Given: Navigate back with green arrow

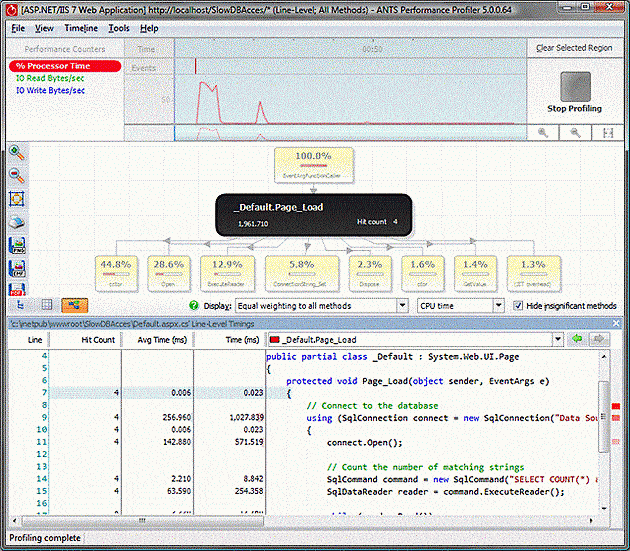Looking at the screenshot, I should 577,339.
